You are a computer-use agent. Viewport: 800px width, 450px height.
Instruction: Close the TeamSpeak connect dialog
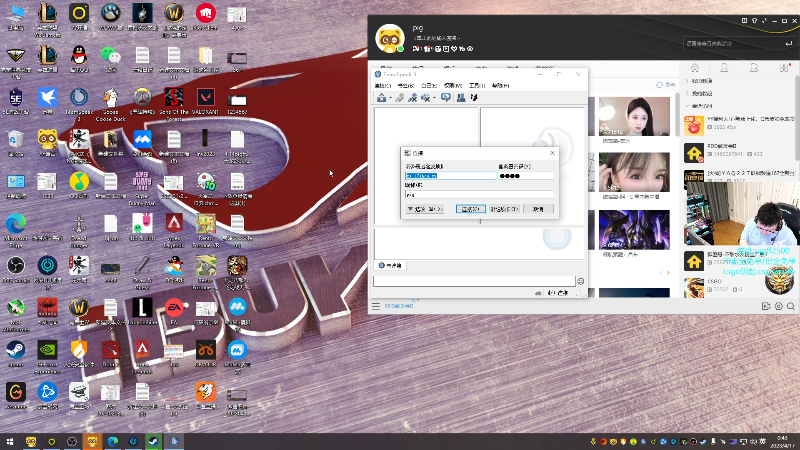click(552, 153)
